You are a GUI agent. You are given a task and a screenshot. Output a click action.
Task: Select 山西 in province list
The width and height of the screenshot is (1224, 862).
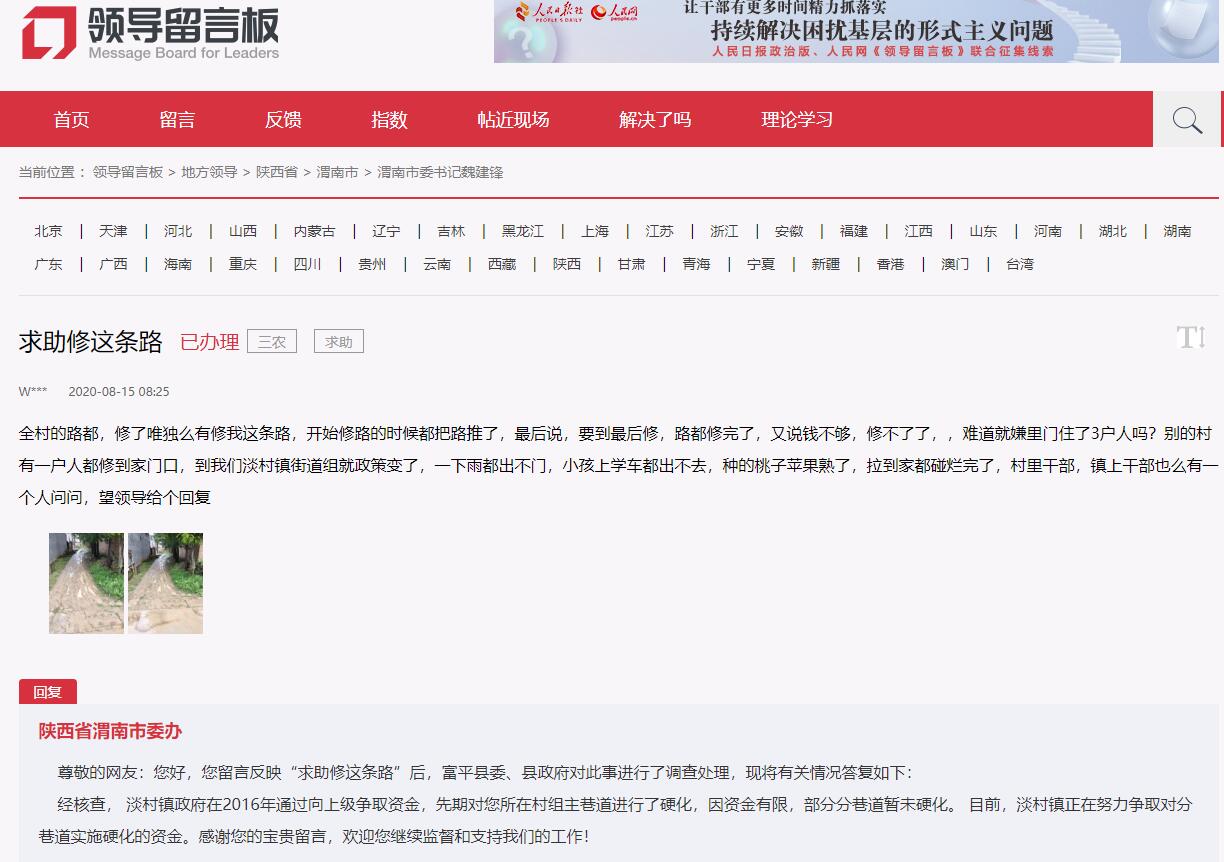243,231
